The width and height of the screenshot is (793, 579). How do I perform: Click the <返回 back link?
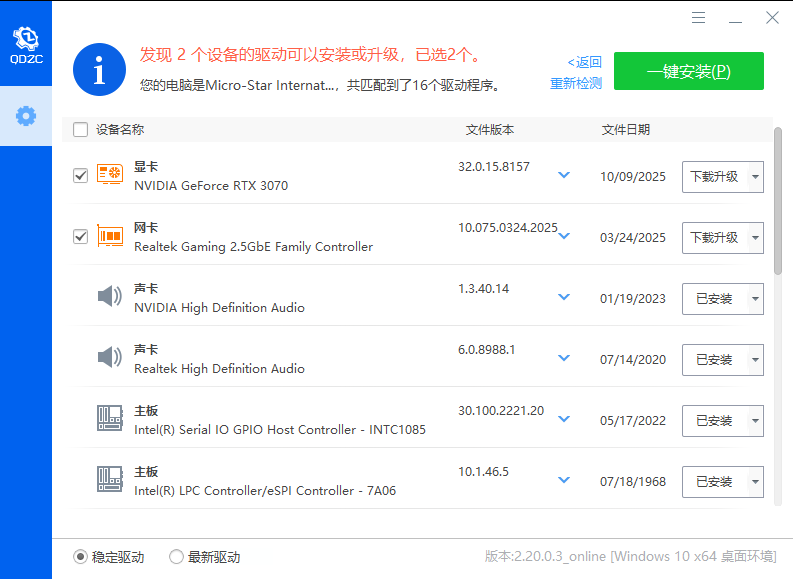(x=585, y=62)
